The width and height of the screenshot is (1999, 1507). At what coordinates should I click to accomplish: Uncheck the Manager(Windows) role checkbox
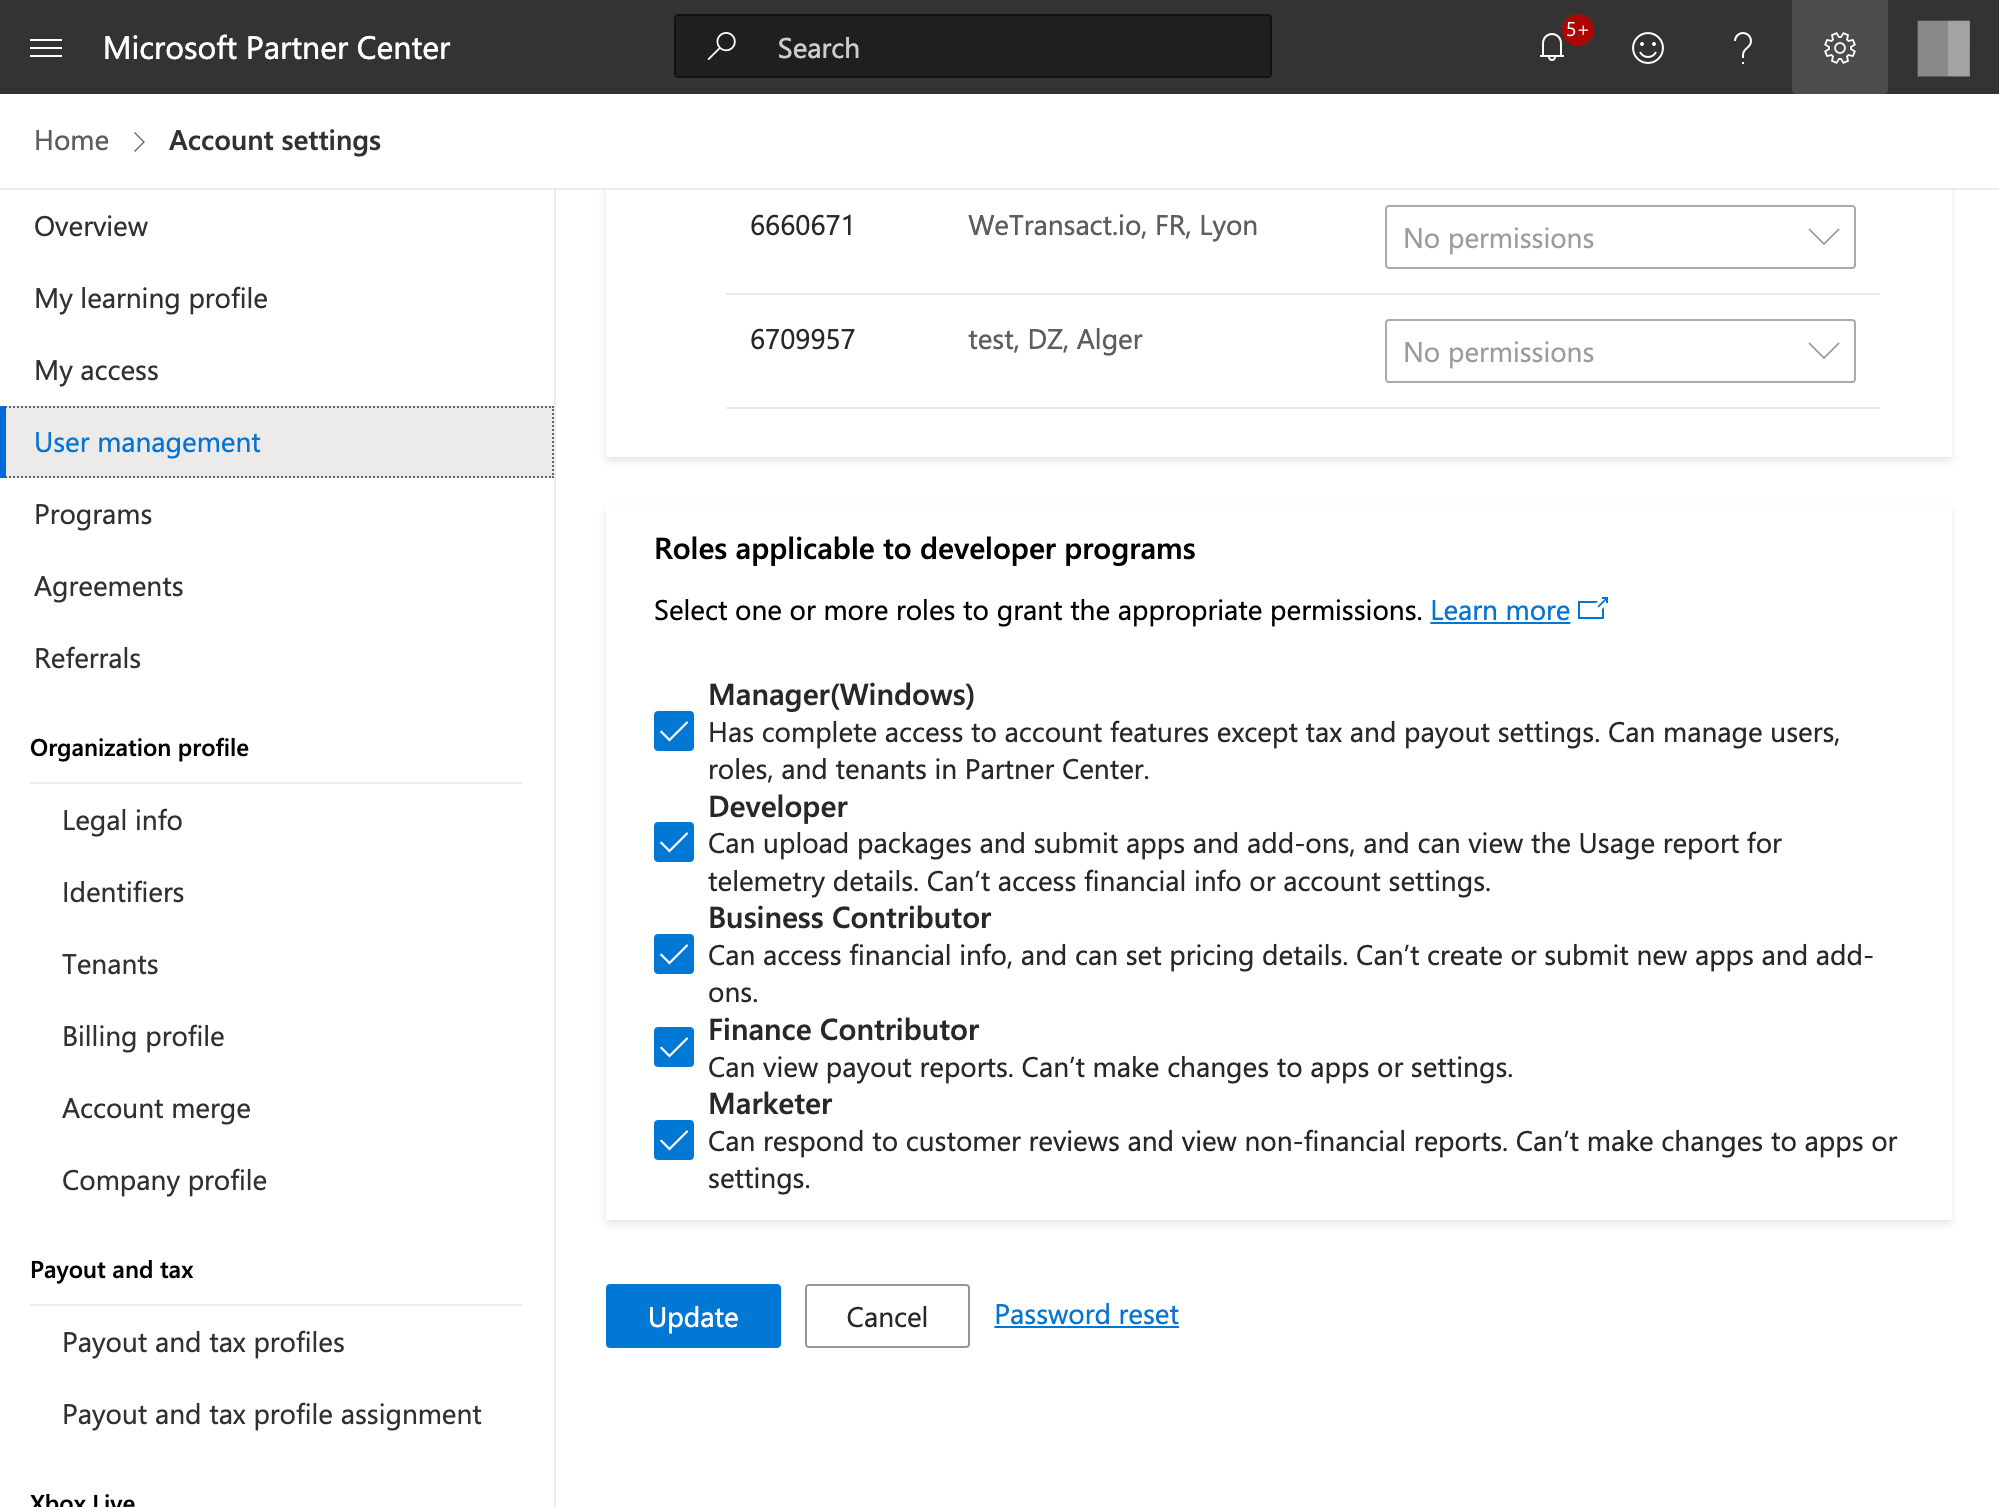(674, 731)
